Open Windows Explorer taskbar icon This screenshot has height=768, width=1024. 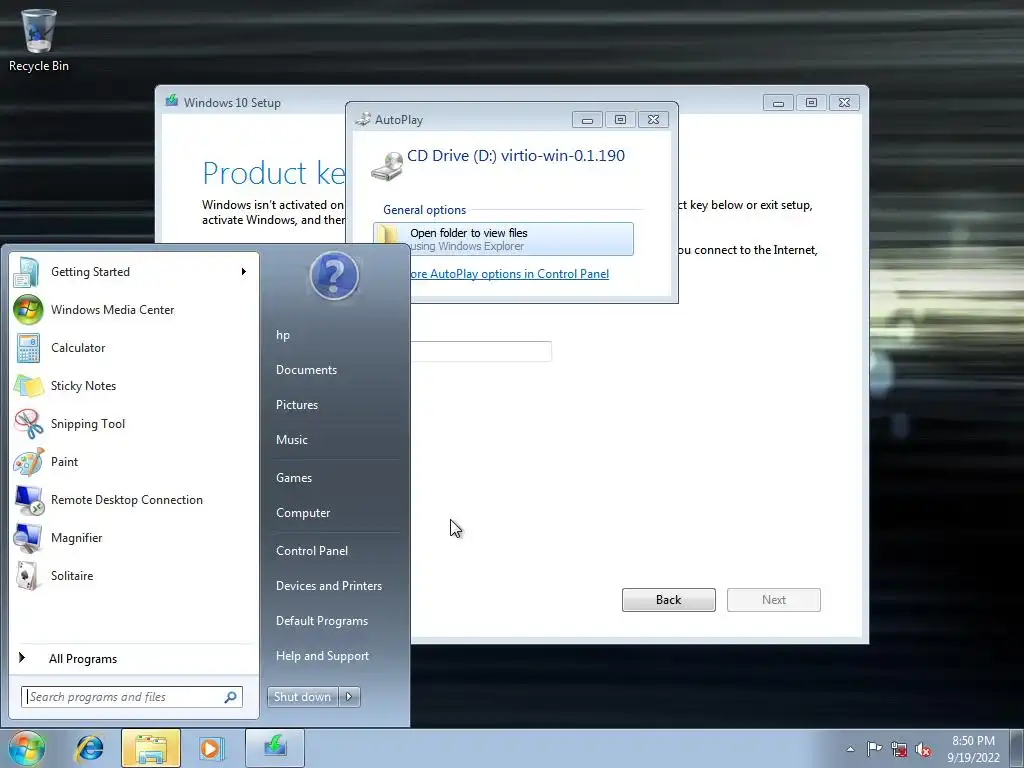point(150,748)
